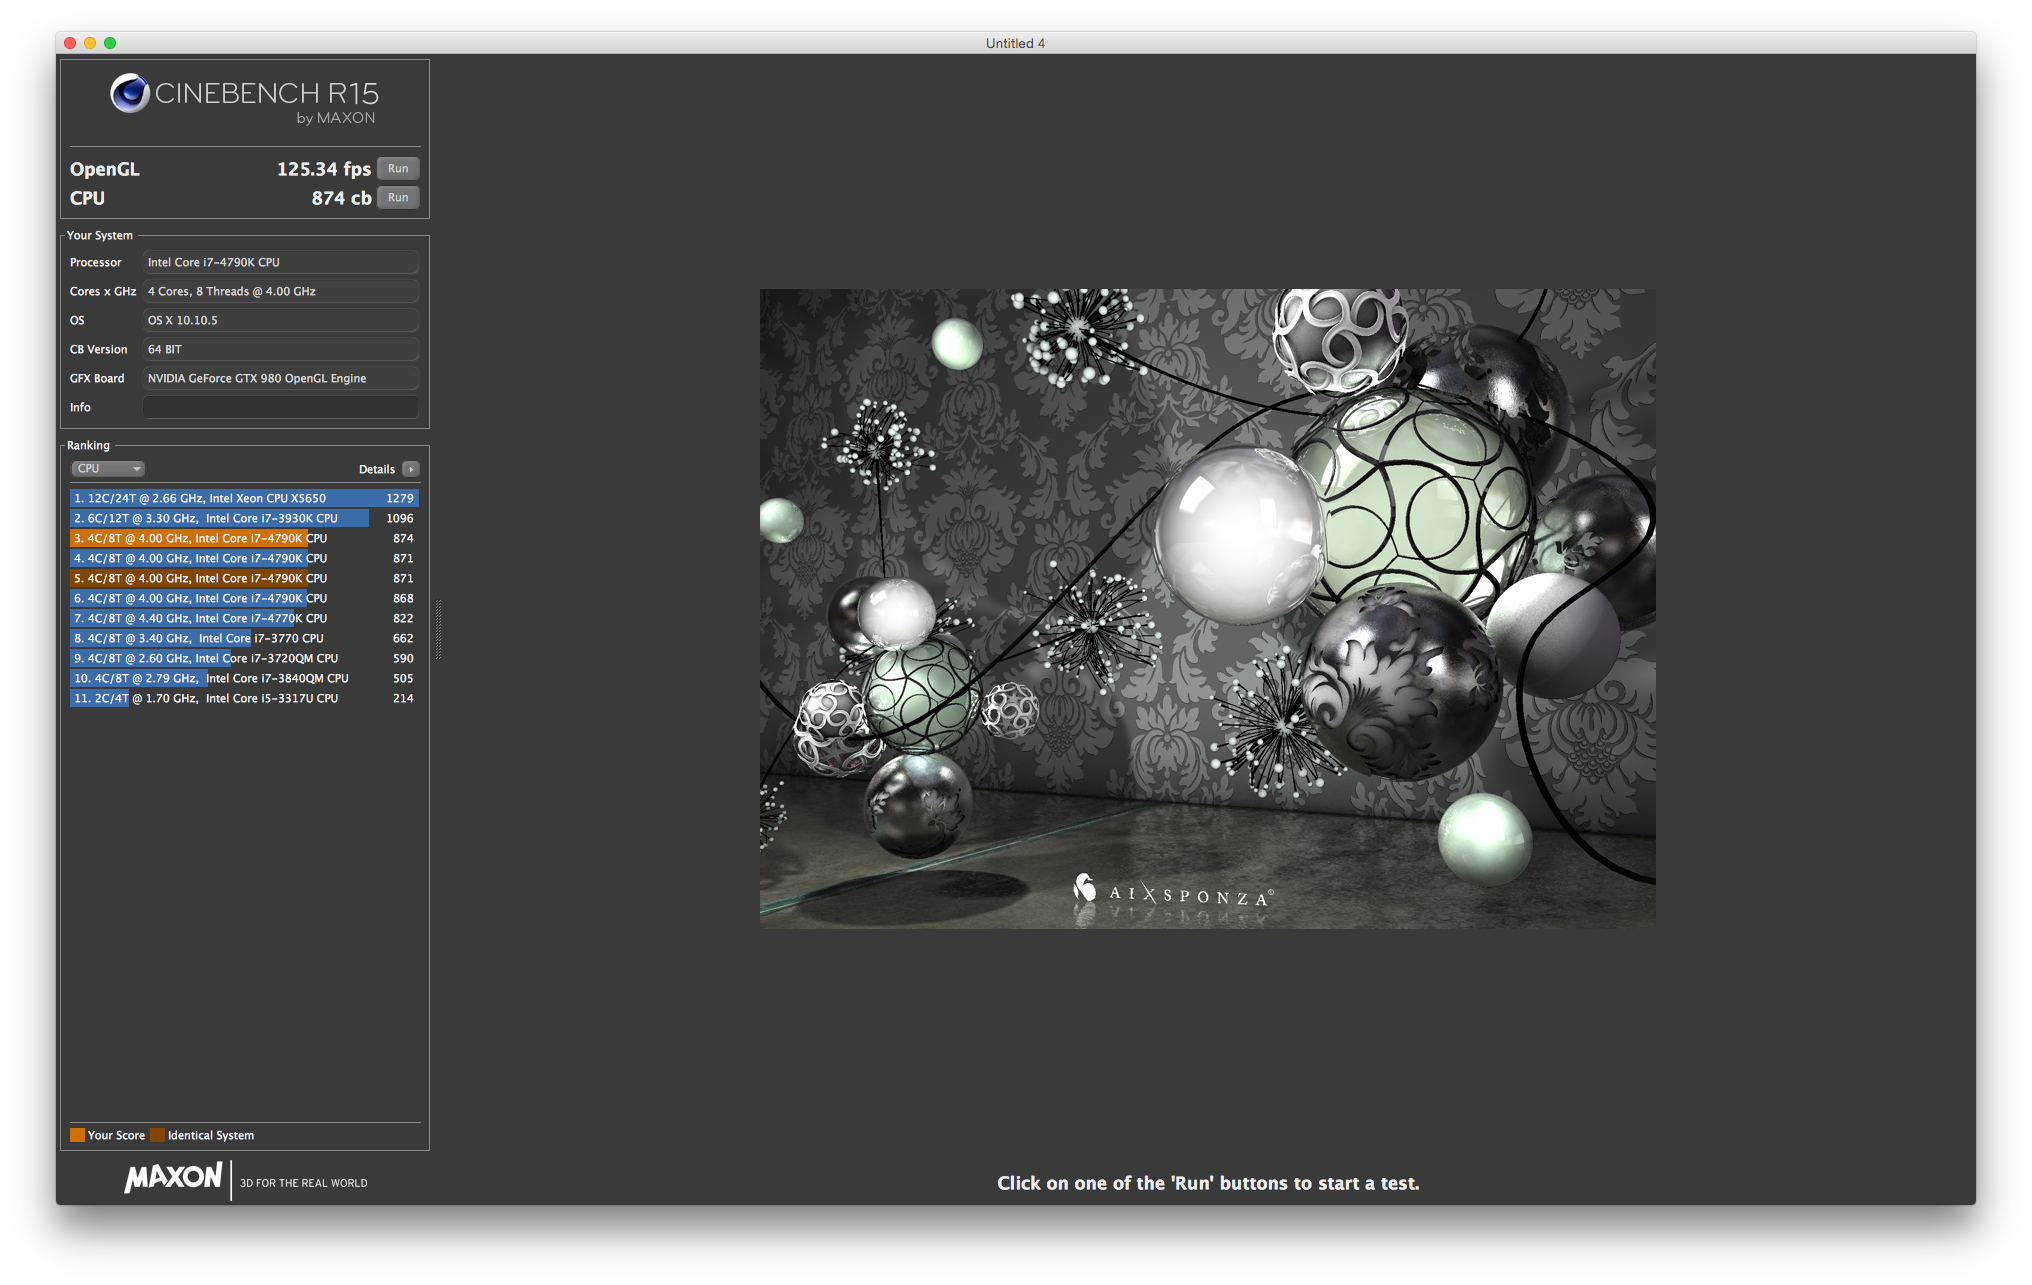Click the rendered spheres benchmark image
This screenshot has width=2032, height=1285.
(1207, 608)
